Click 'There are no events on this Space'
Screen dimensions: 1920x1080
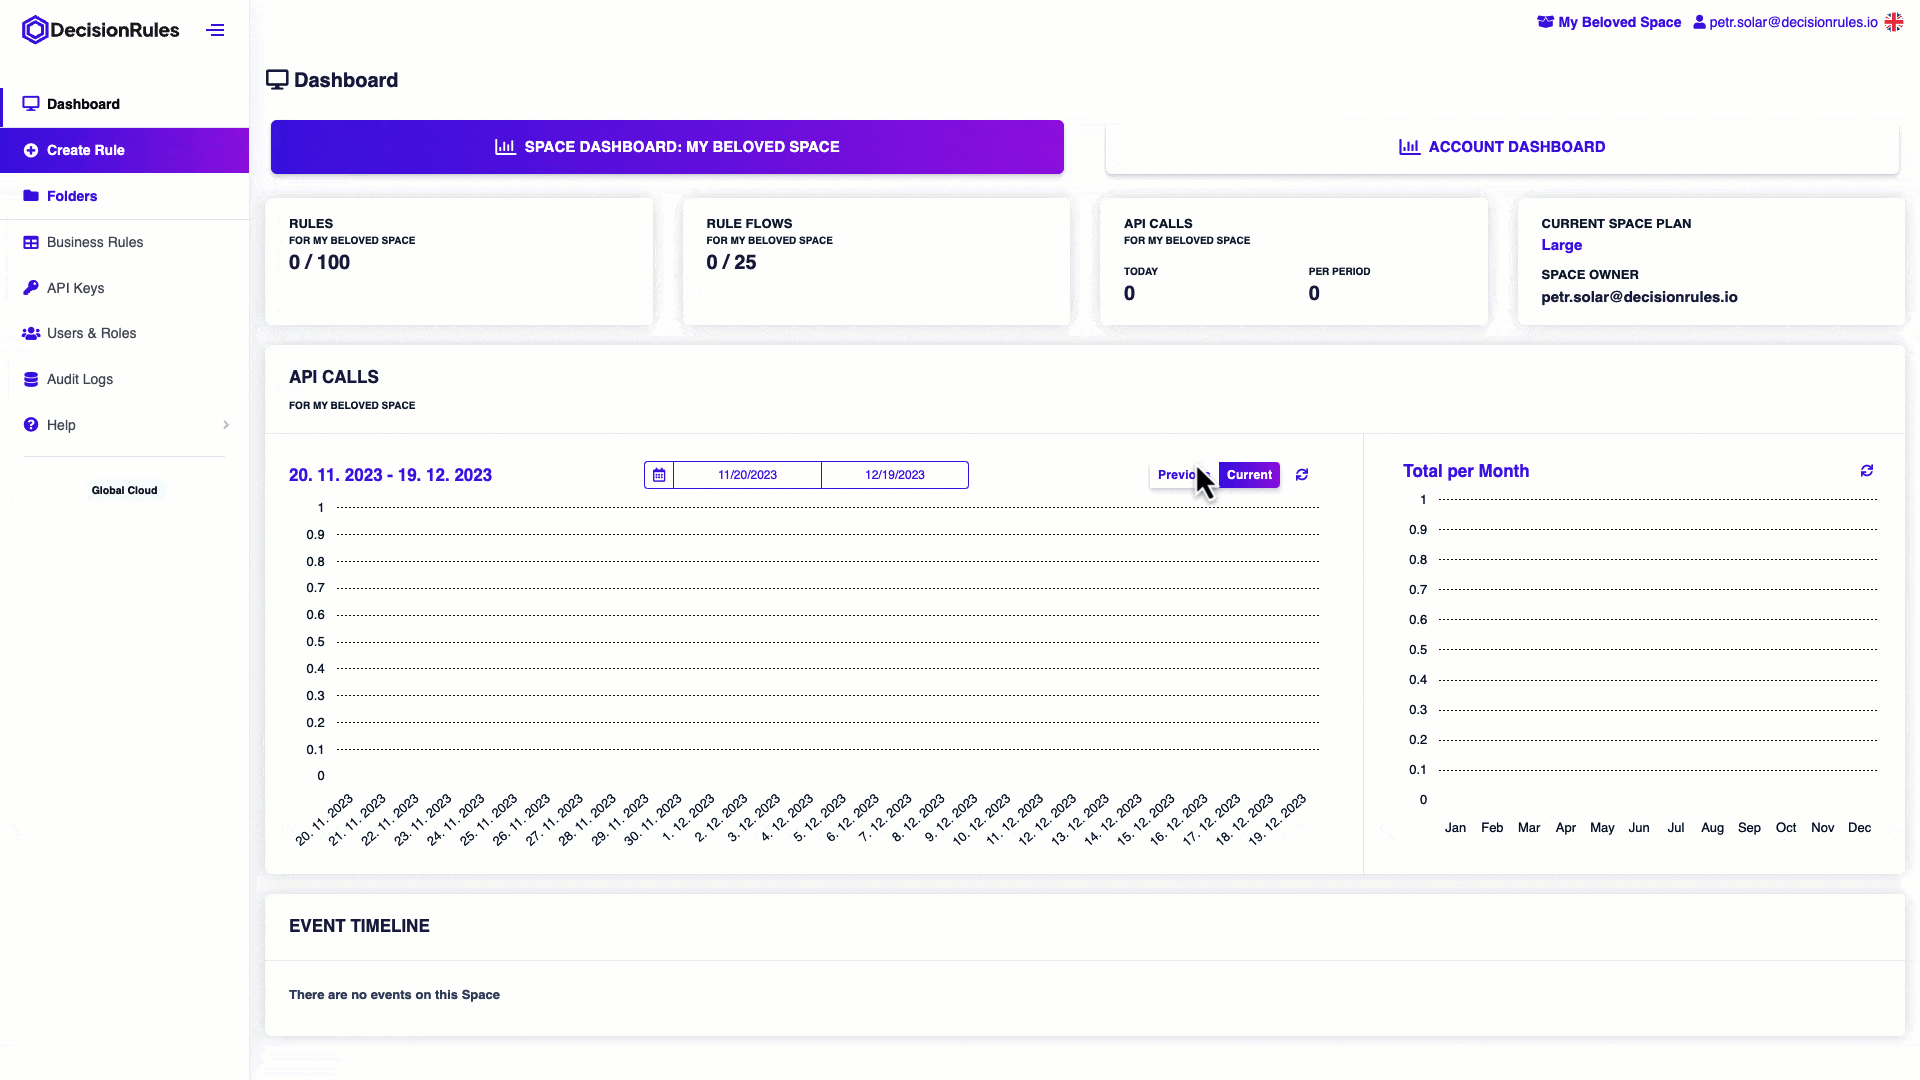(x=394, y=995)
